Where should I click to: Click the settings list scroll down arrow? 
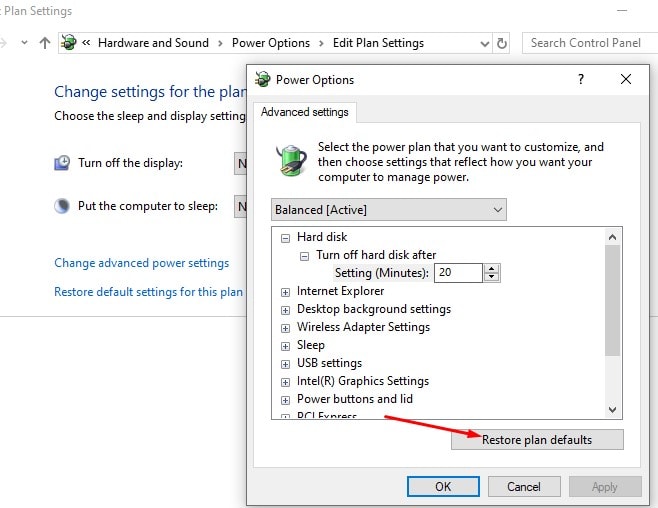click(612, 409)
